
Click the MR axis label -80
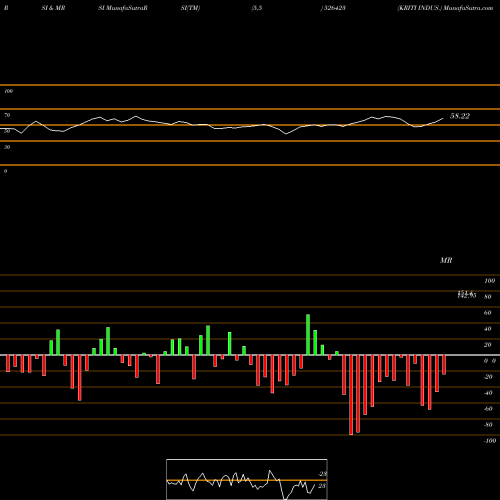tap(488, 425)
